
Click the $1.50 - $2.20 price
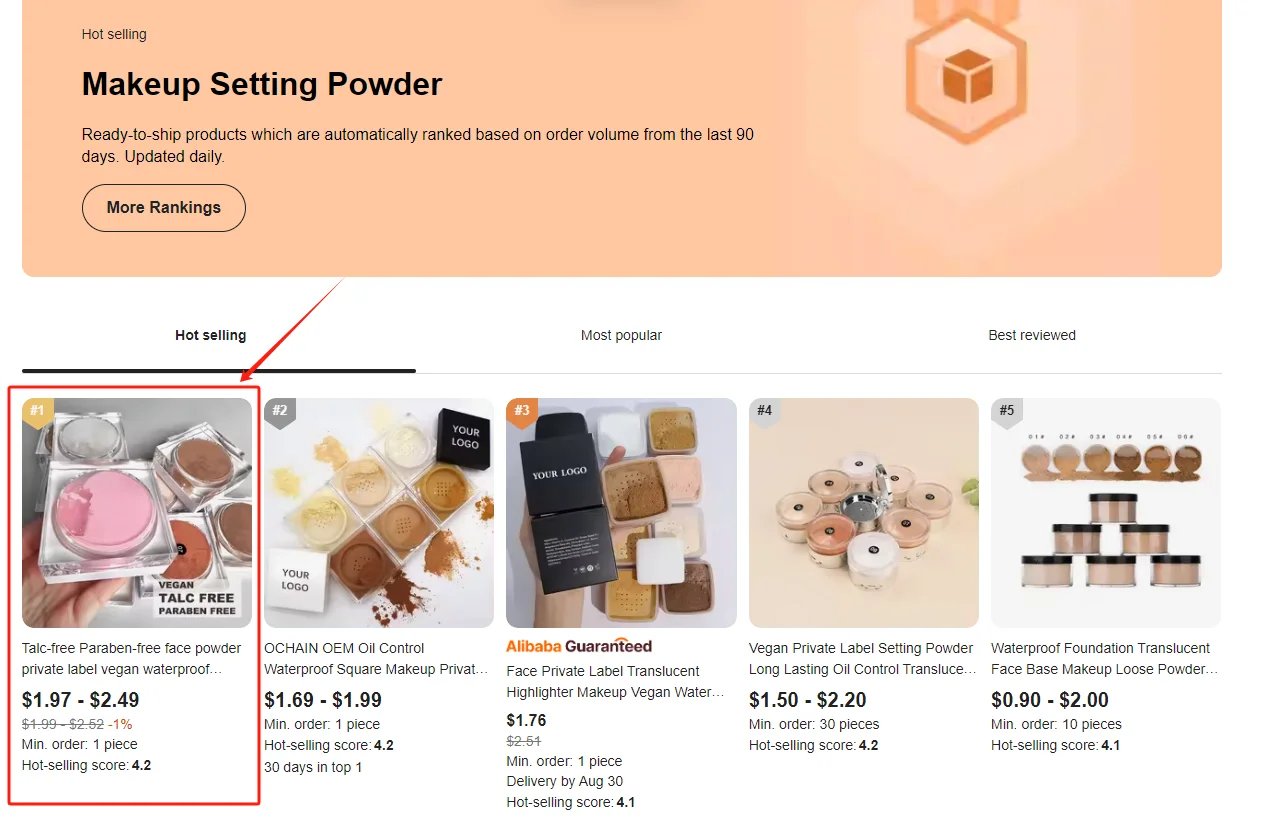(808, 700)
